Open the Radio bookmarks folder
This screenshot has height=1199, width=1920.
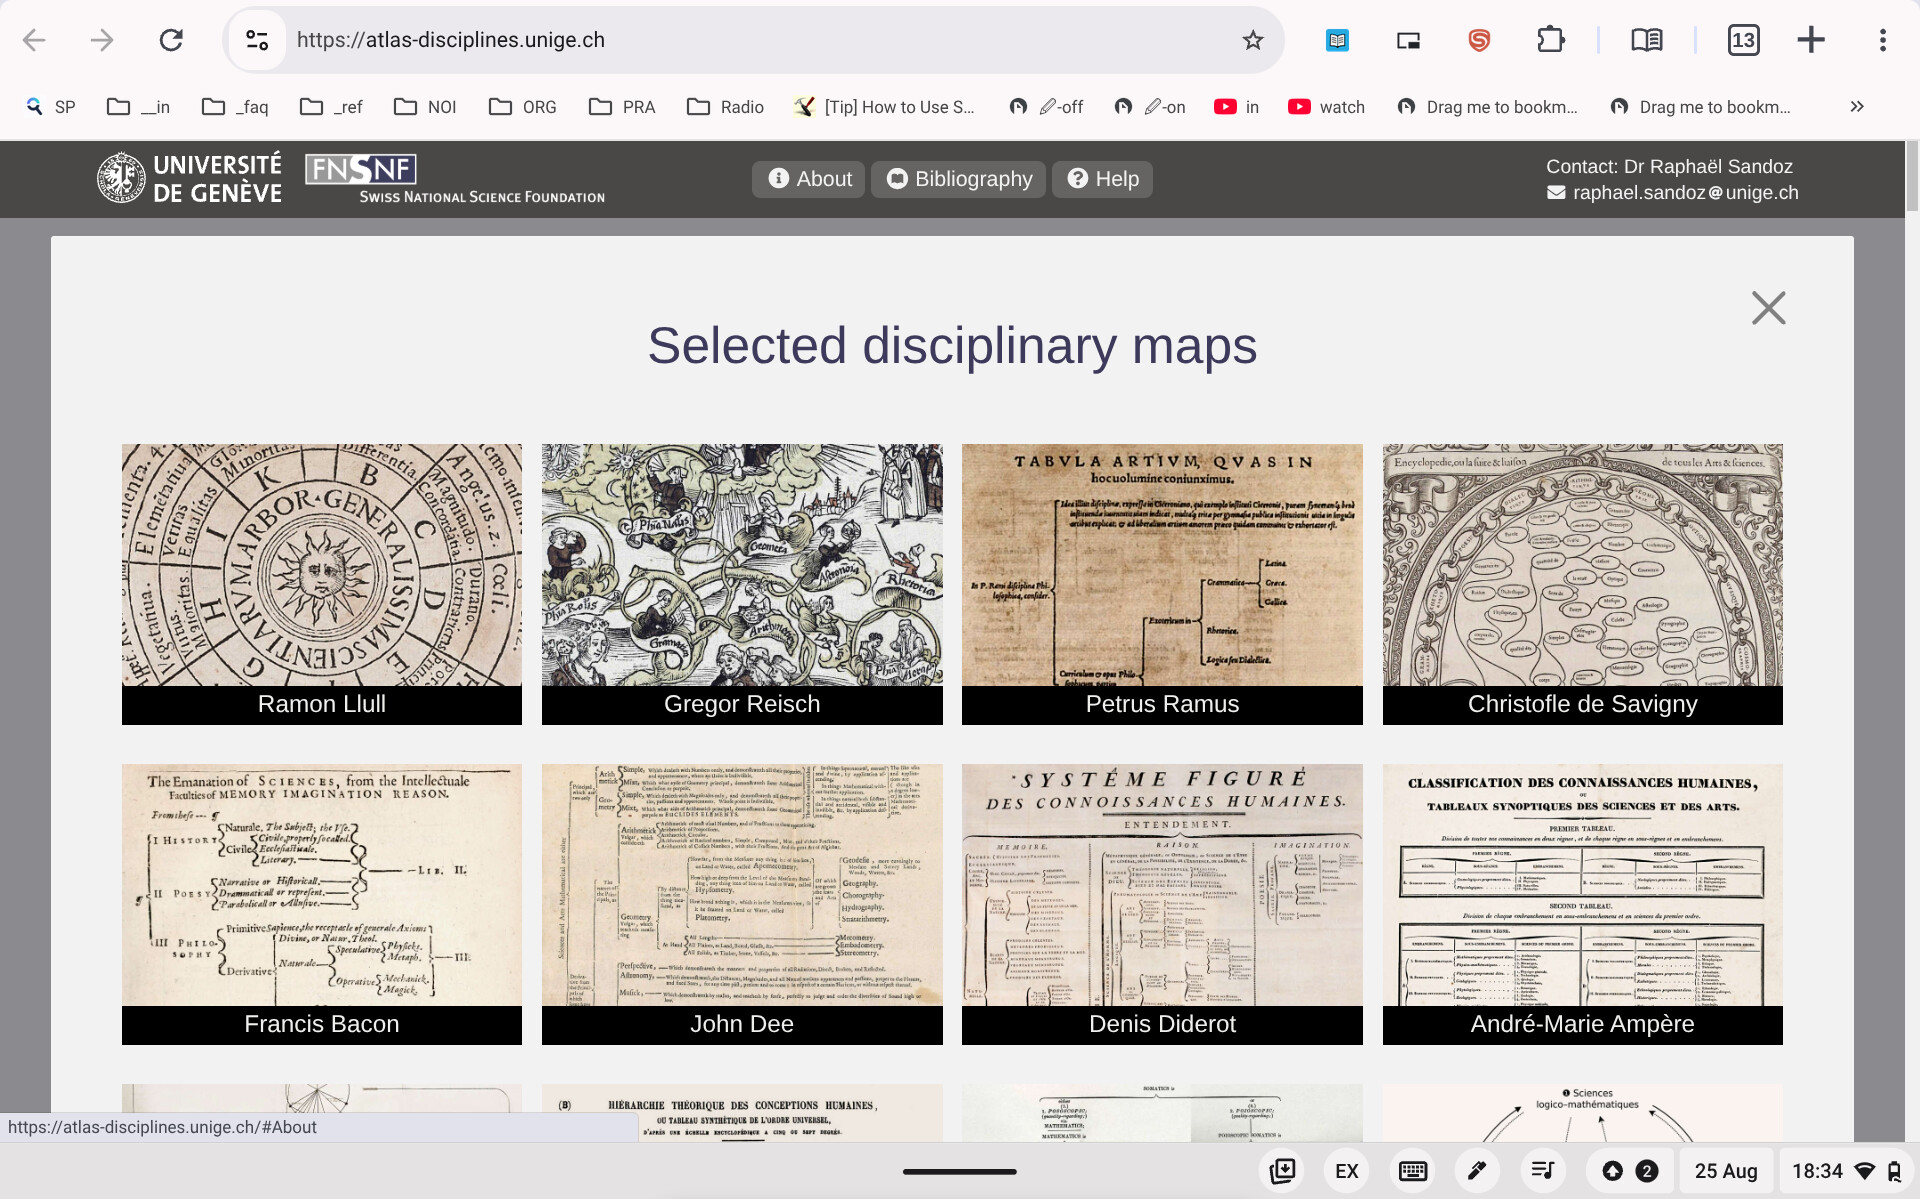click(725, 107)
